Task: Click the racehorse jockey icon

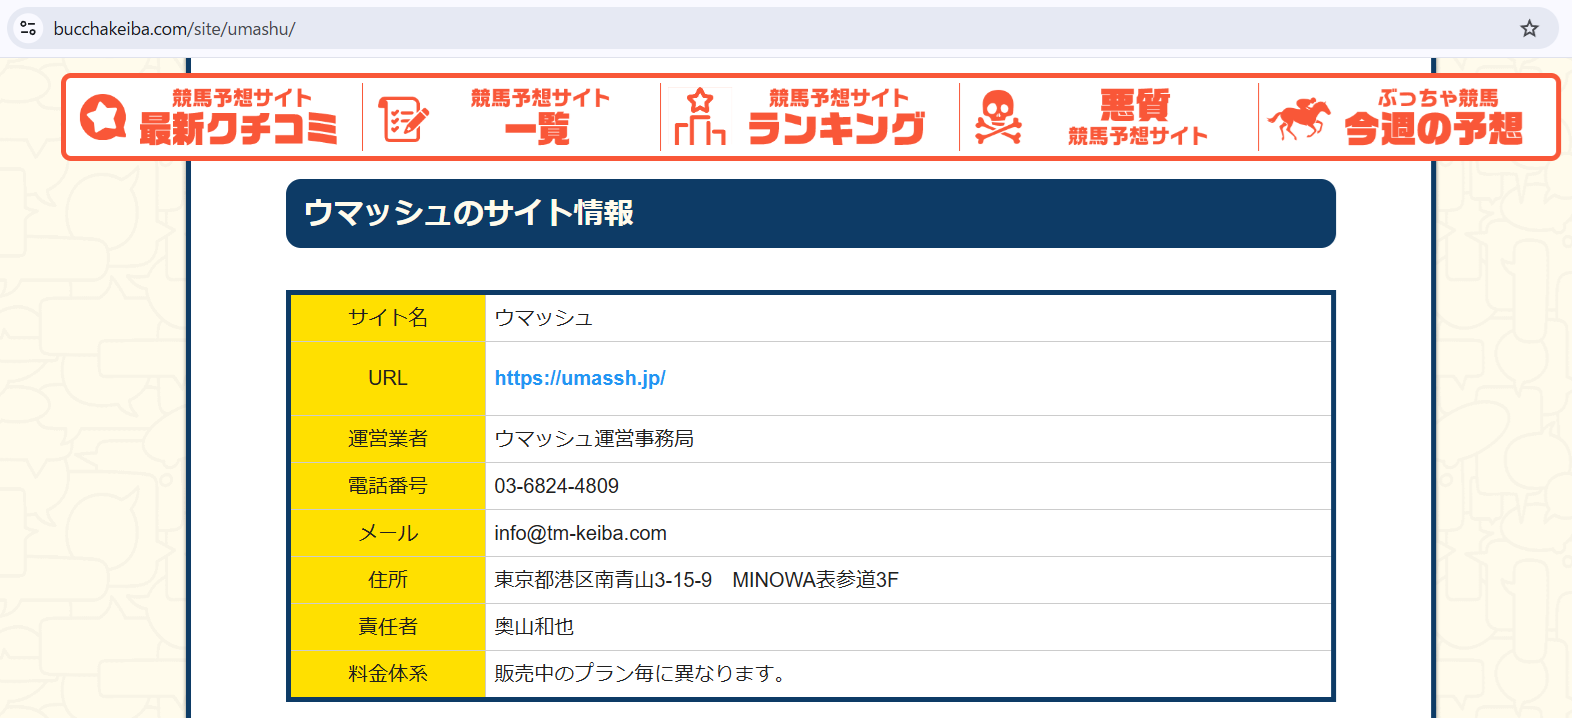Action: pos(1299,119)
